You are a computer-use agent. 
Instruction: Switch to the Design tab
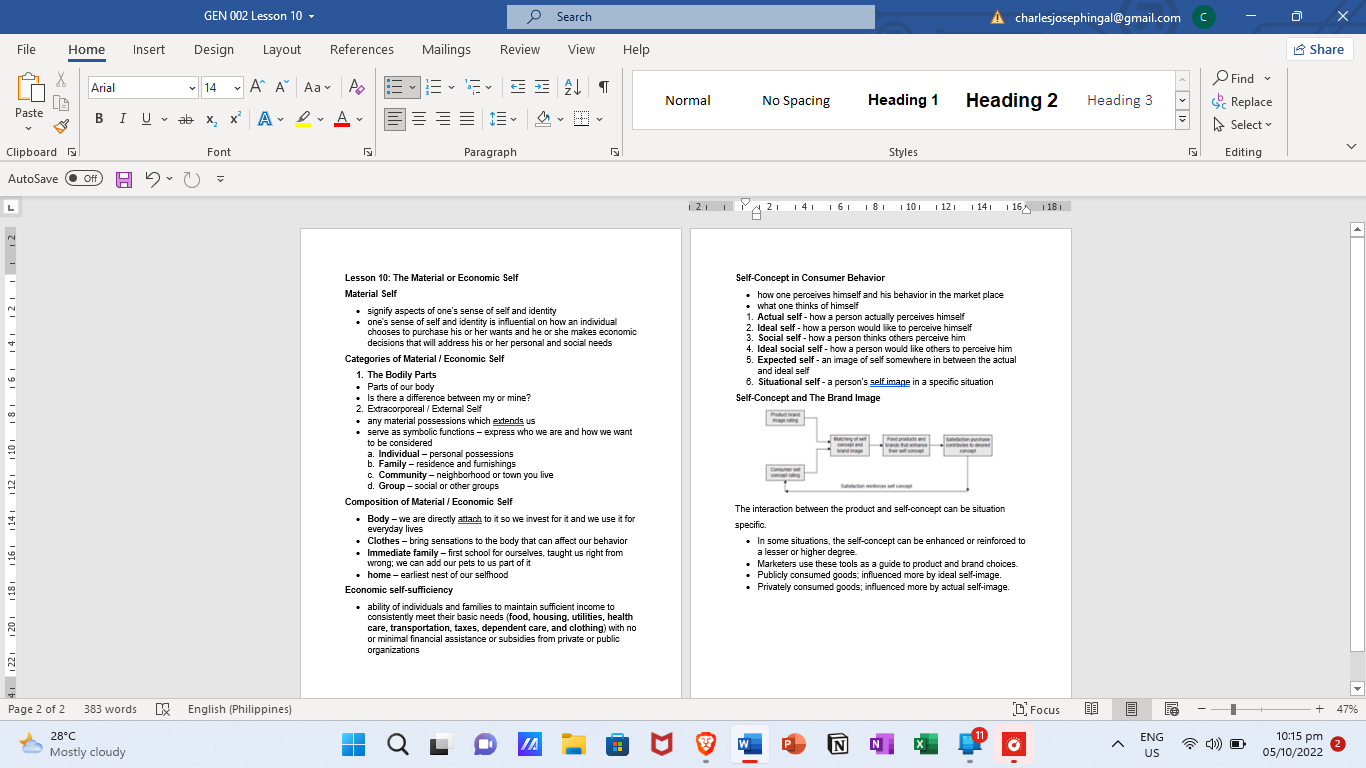click(x=214, y=49)
